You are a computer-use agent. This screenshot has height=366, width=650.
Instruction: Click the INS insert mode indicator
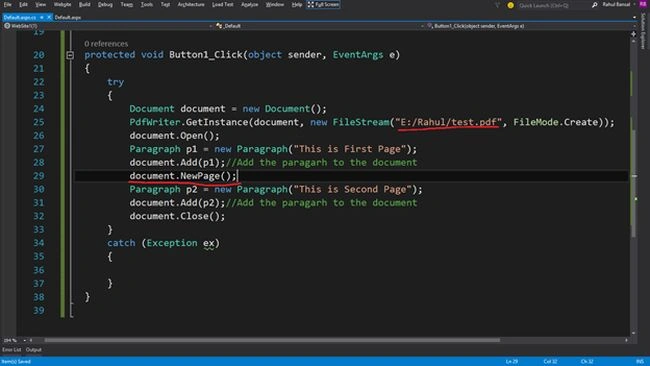(640, 361)
